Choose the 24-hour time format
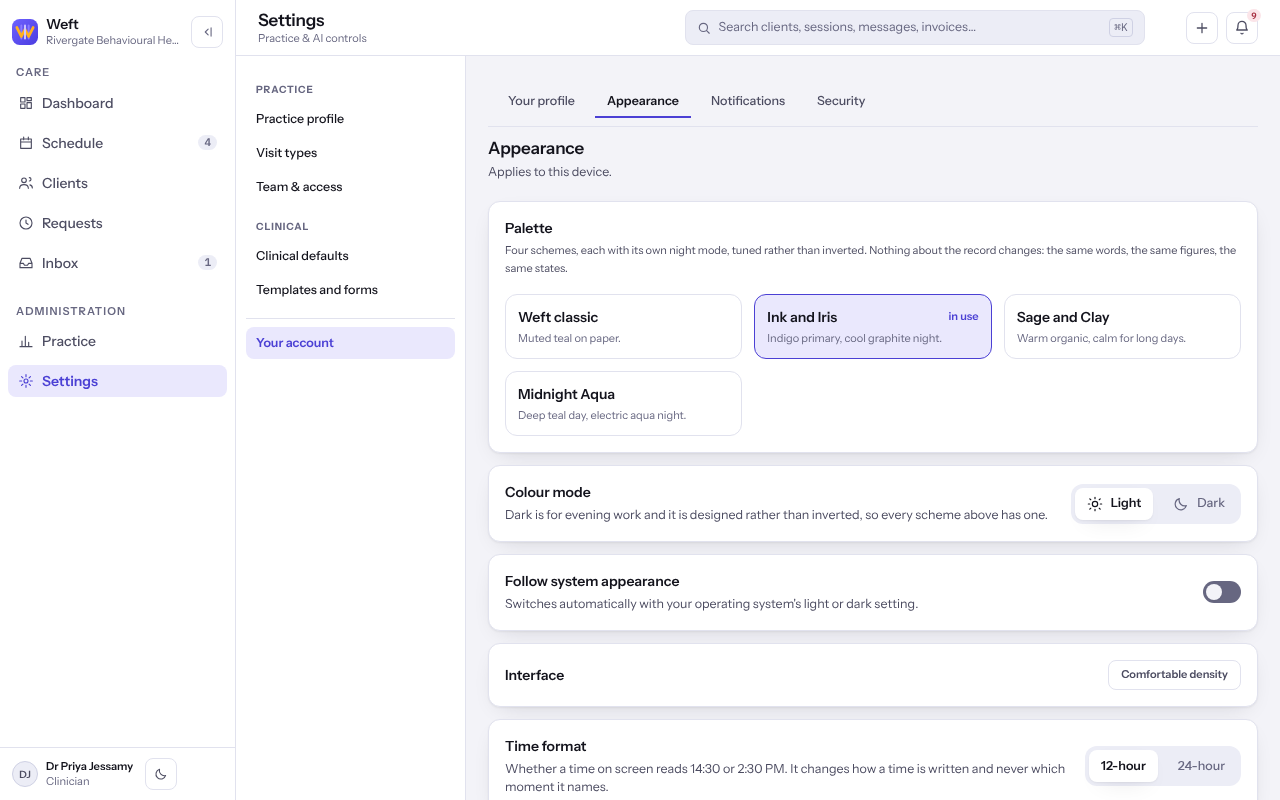Viewport: 1280px width, 800px height. 1201,766
